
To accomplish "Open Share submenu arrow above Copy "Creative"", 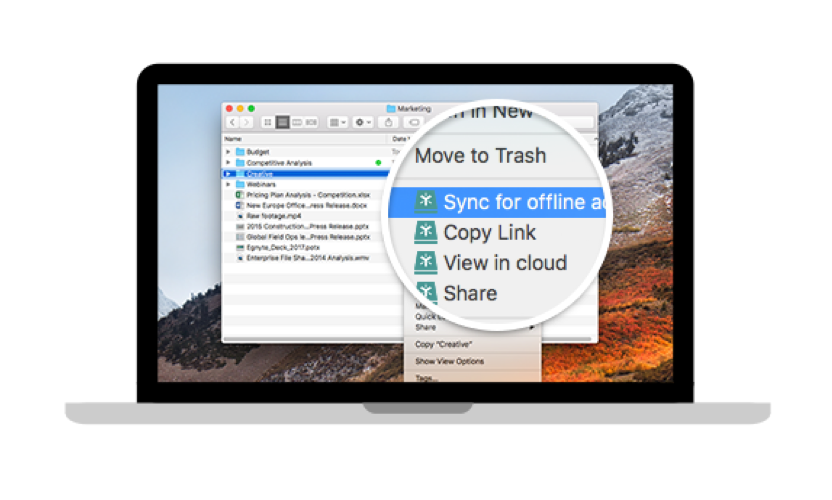I will [x=531, y=327].
